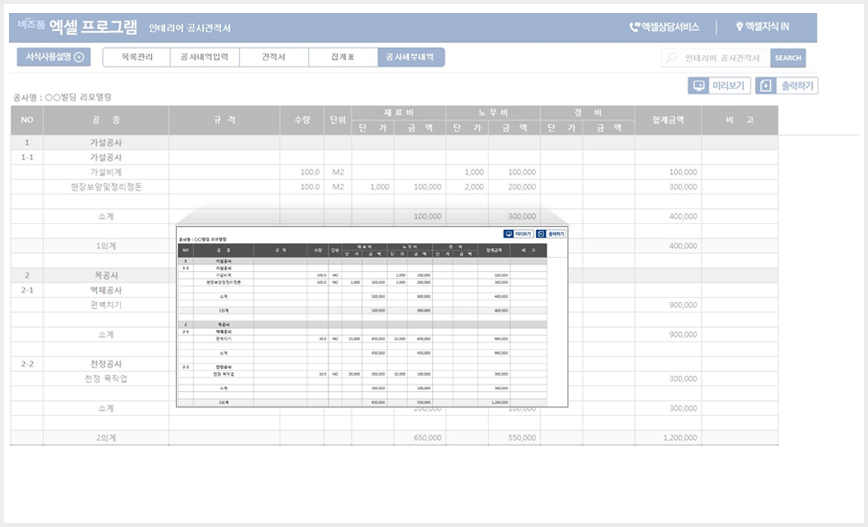Screen dimensions: 868x527
Task: Select the 천정공사 cell in row 2-2
Action: 106,364
